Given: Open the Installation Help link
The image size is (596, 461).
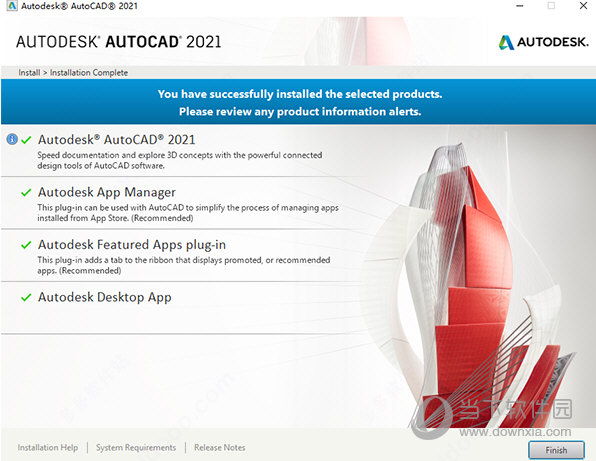Looking at the screenshot, I should pyautogui.click(x=48, y=448).
